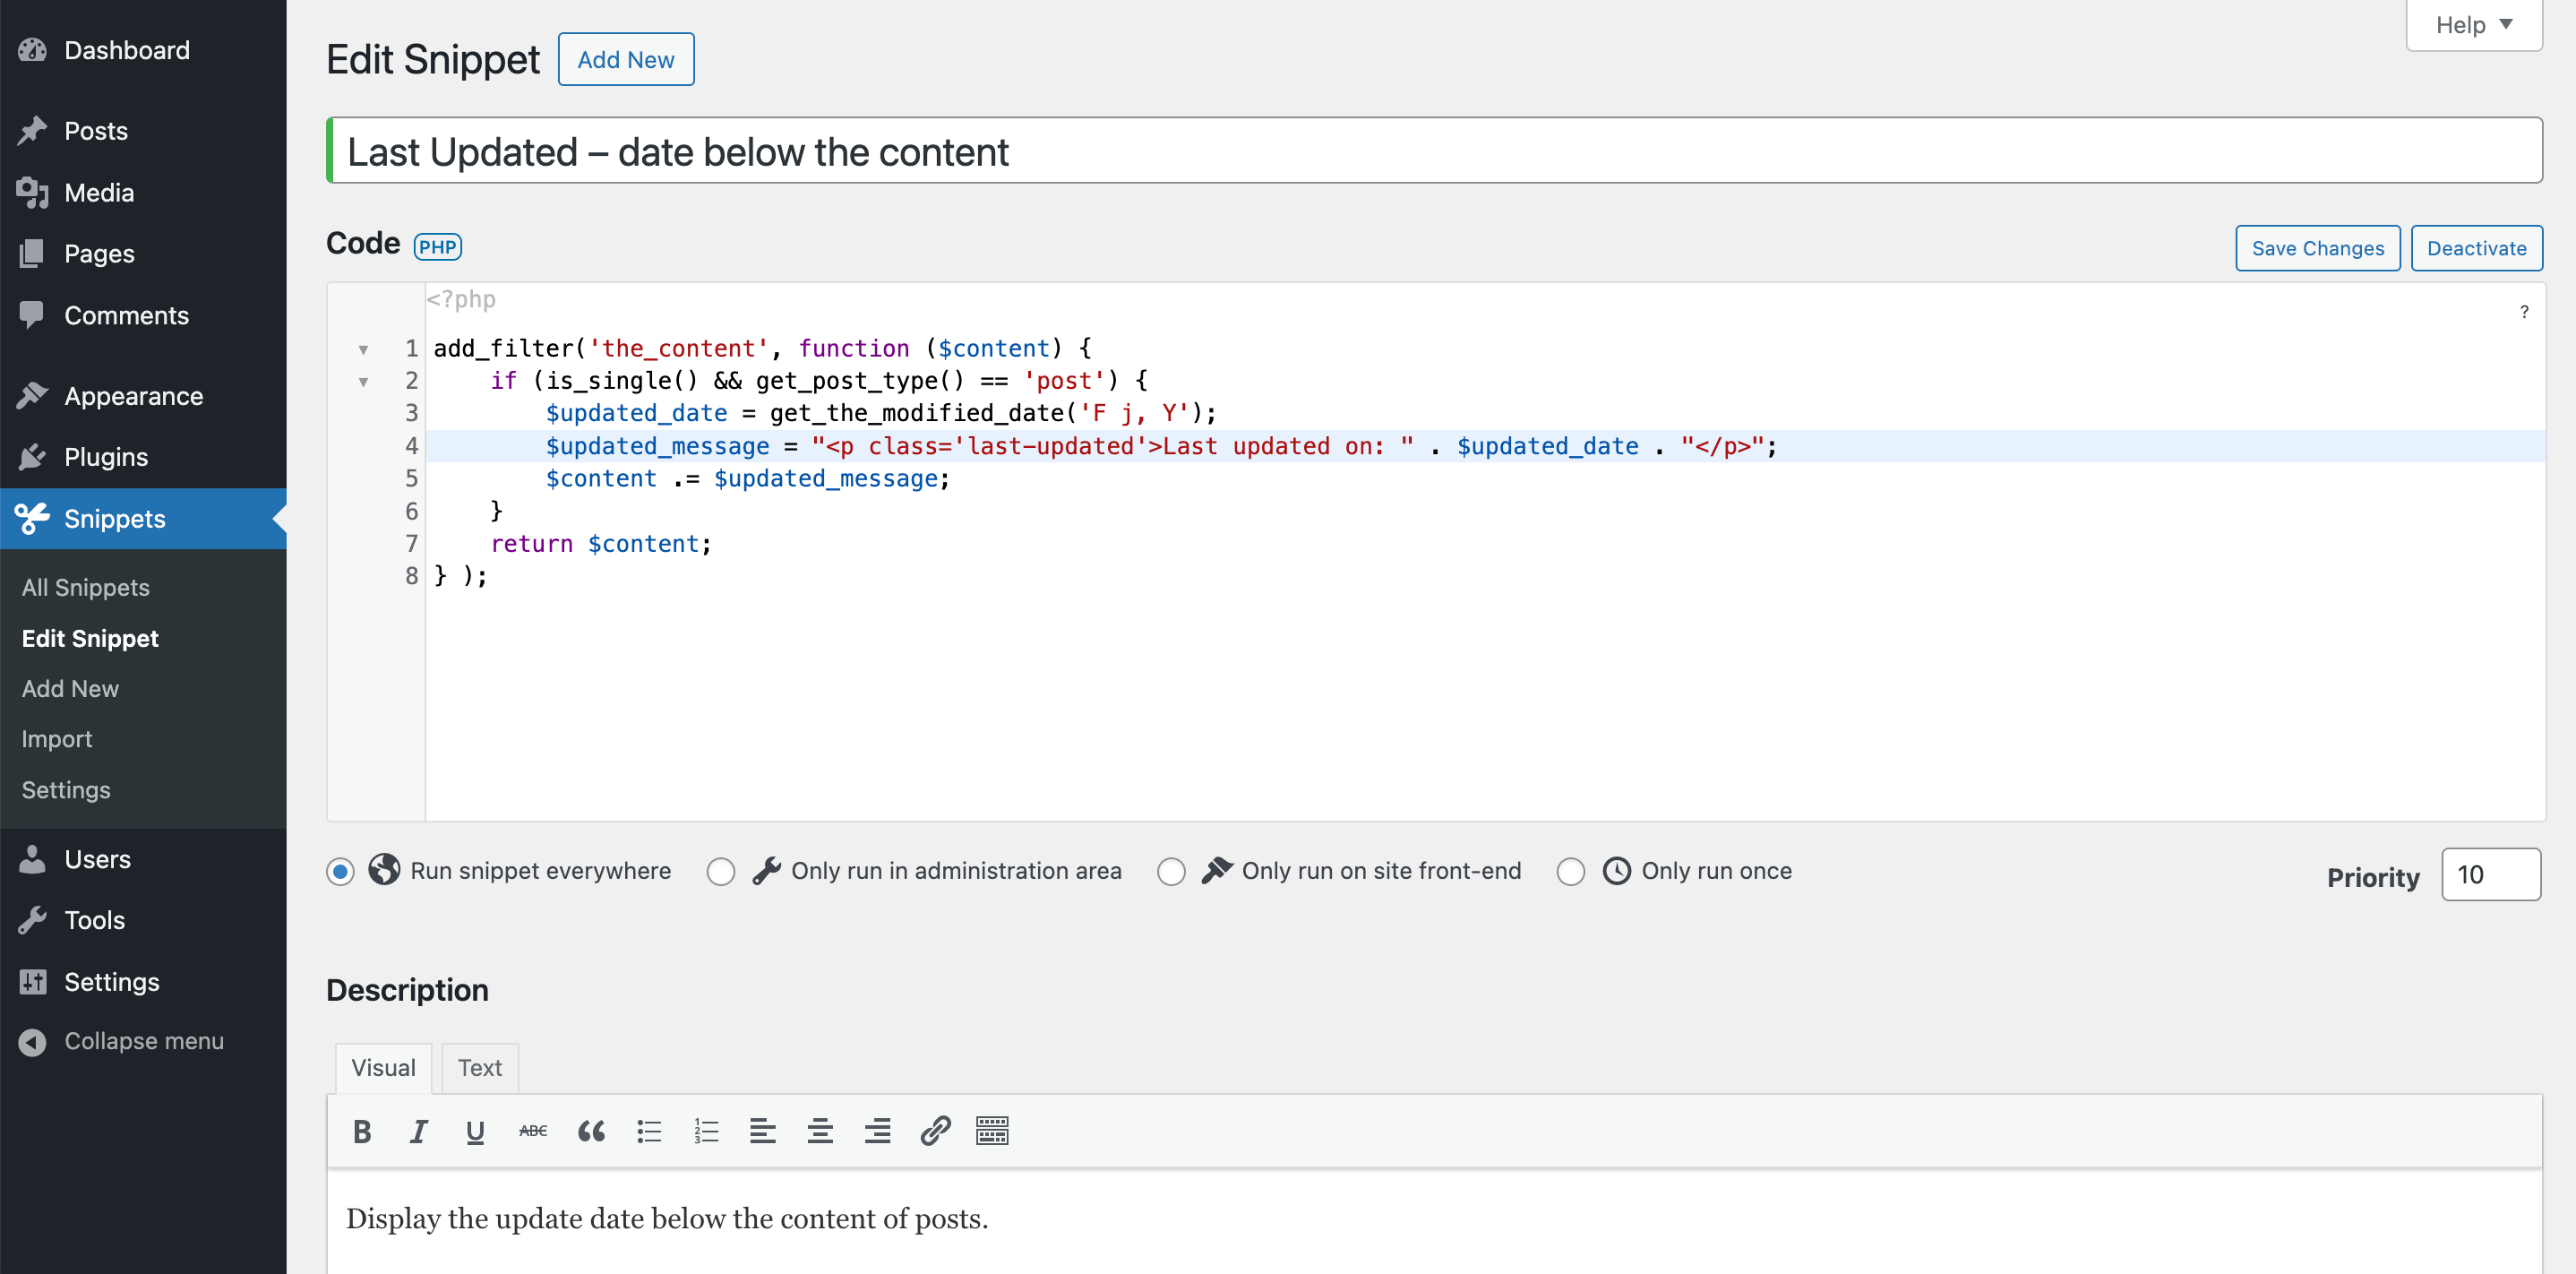Viewport: 2576px width, 1274px height.
Task: Click the Italic formatting icon
Action: coord(419,1130)
